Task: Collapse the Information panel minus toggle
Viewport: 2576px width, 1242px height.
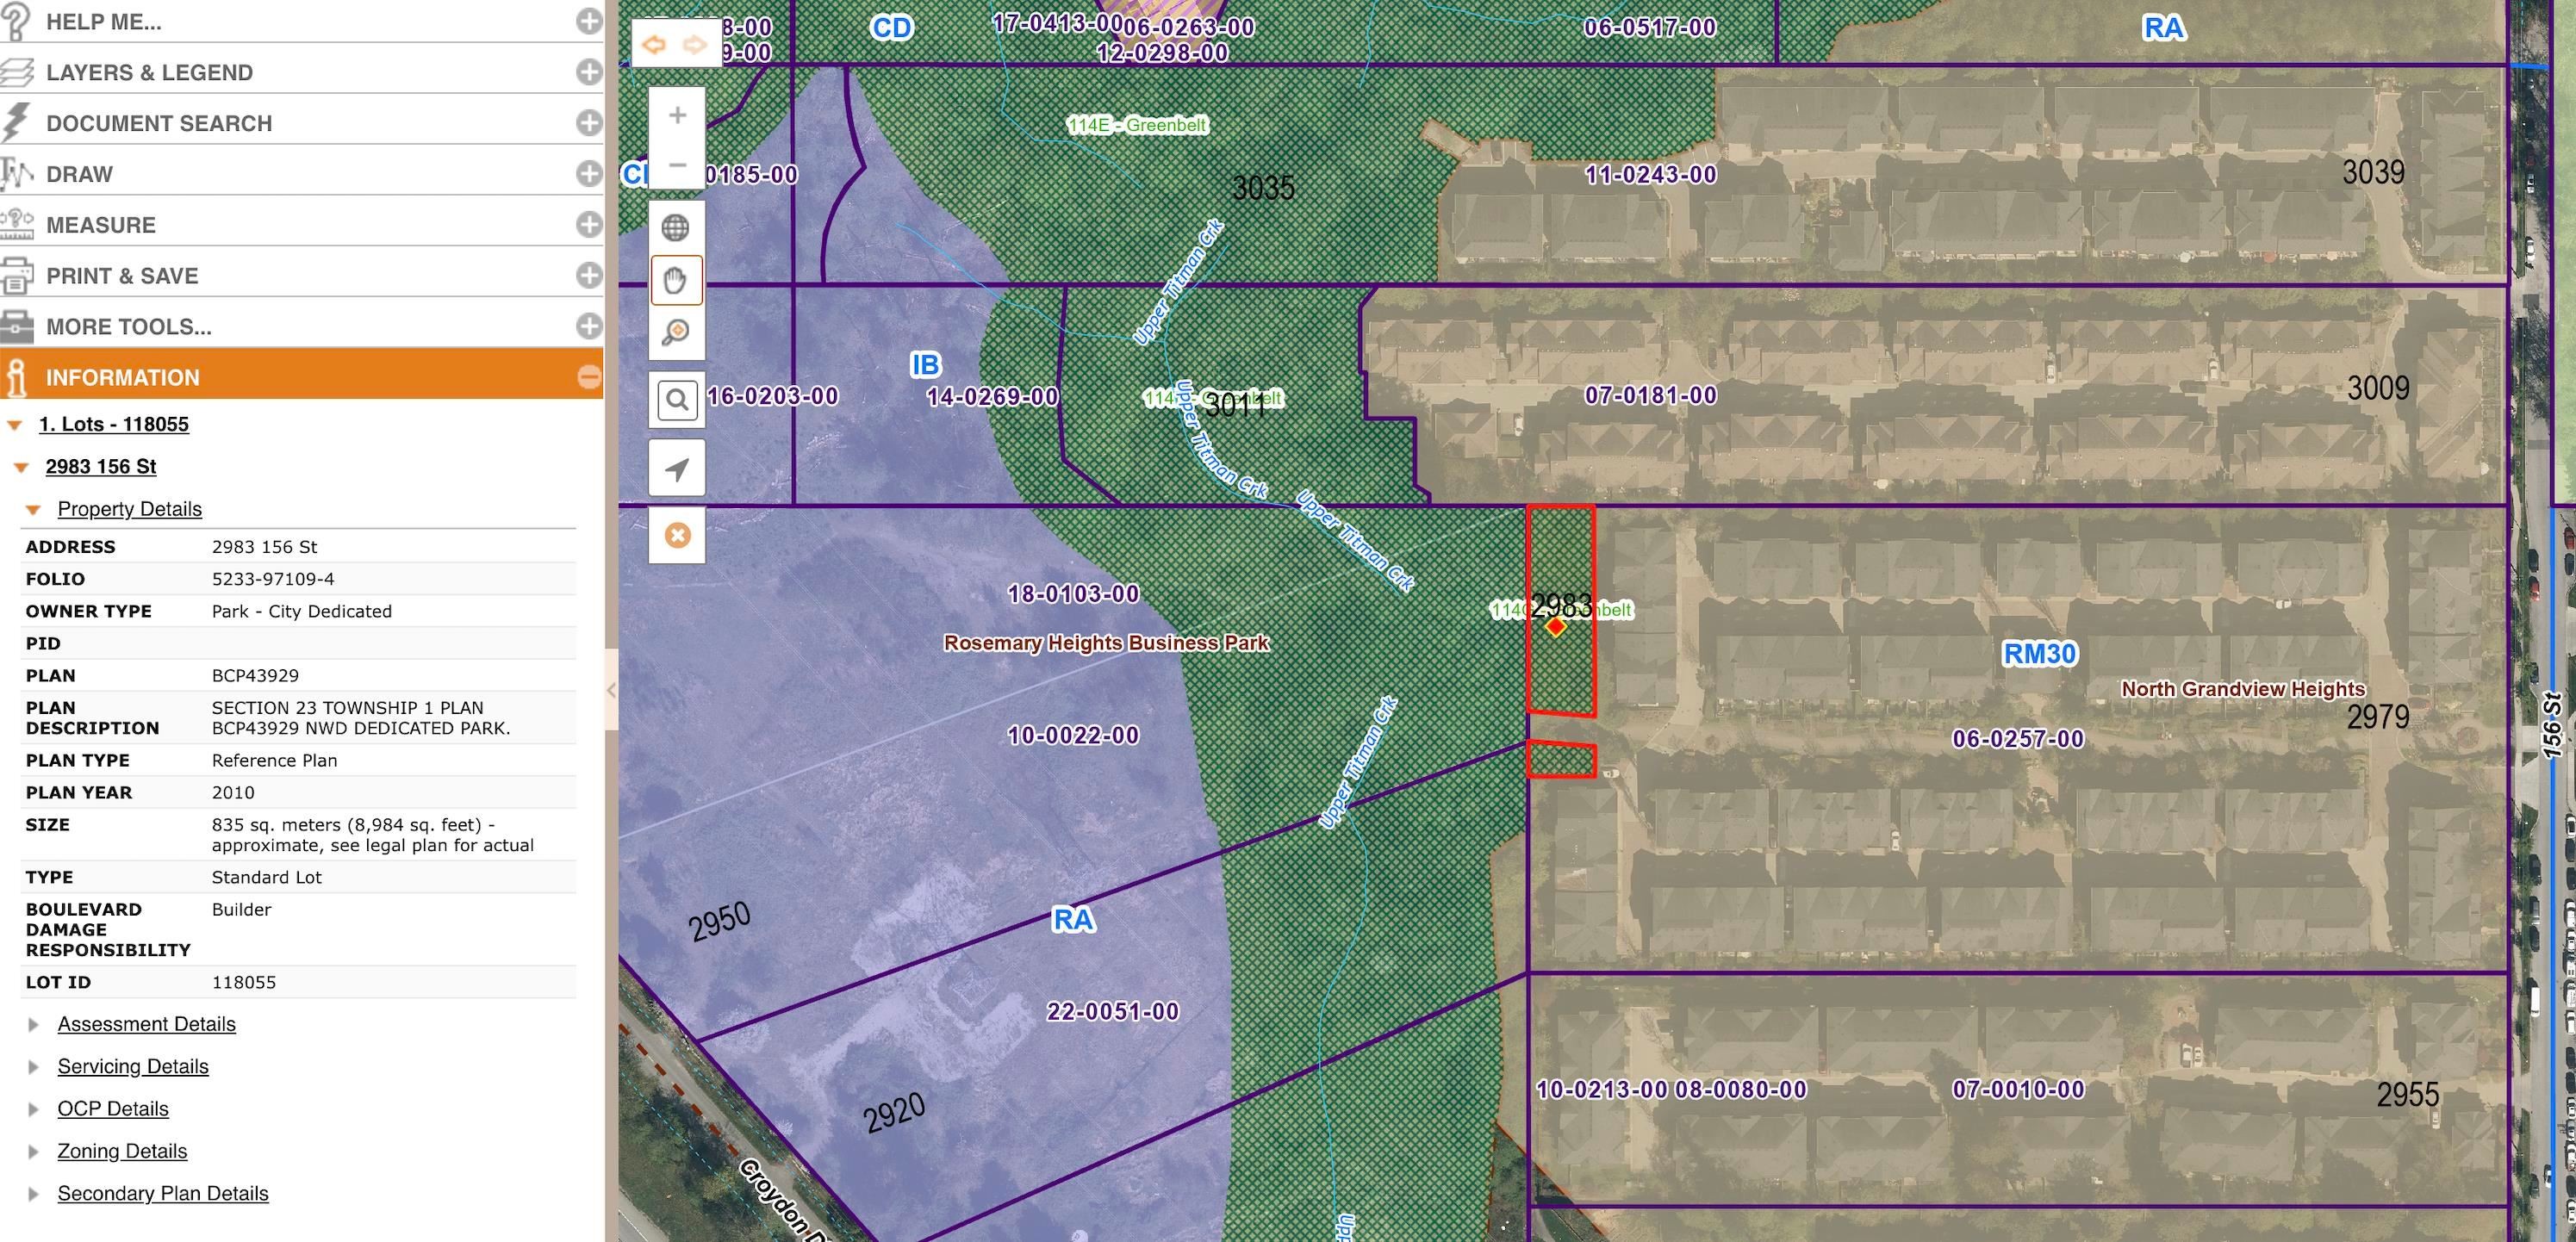Action: tap(589, 377)
